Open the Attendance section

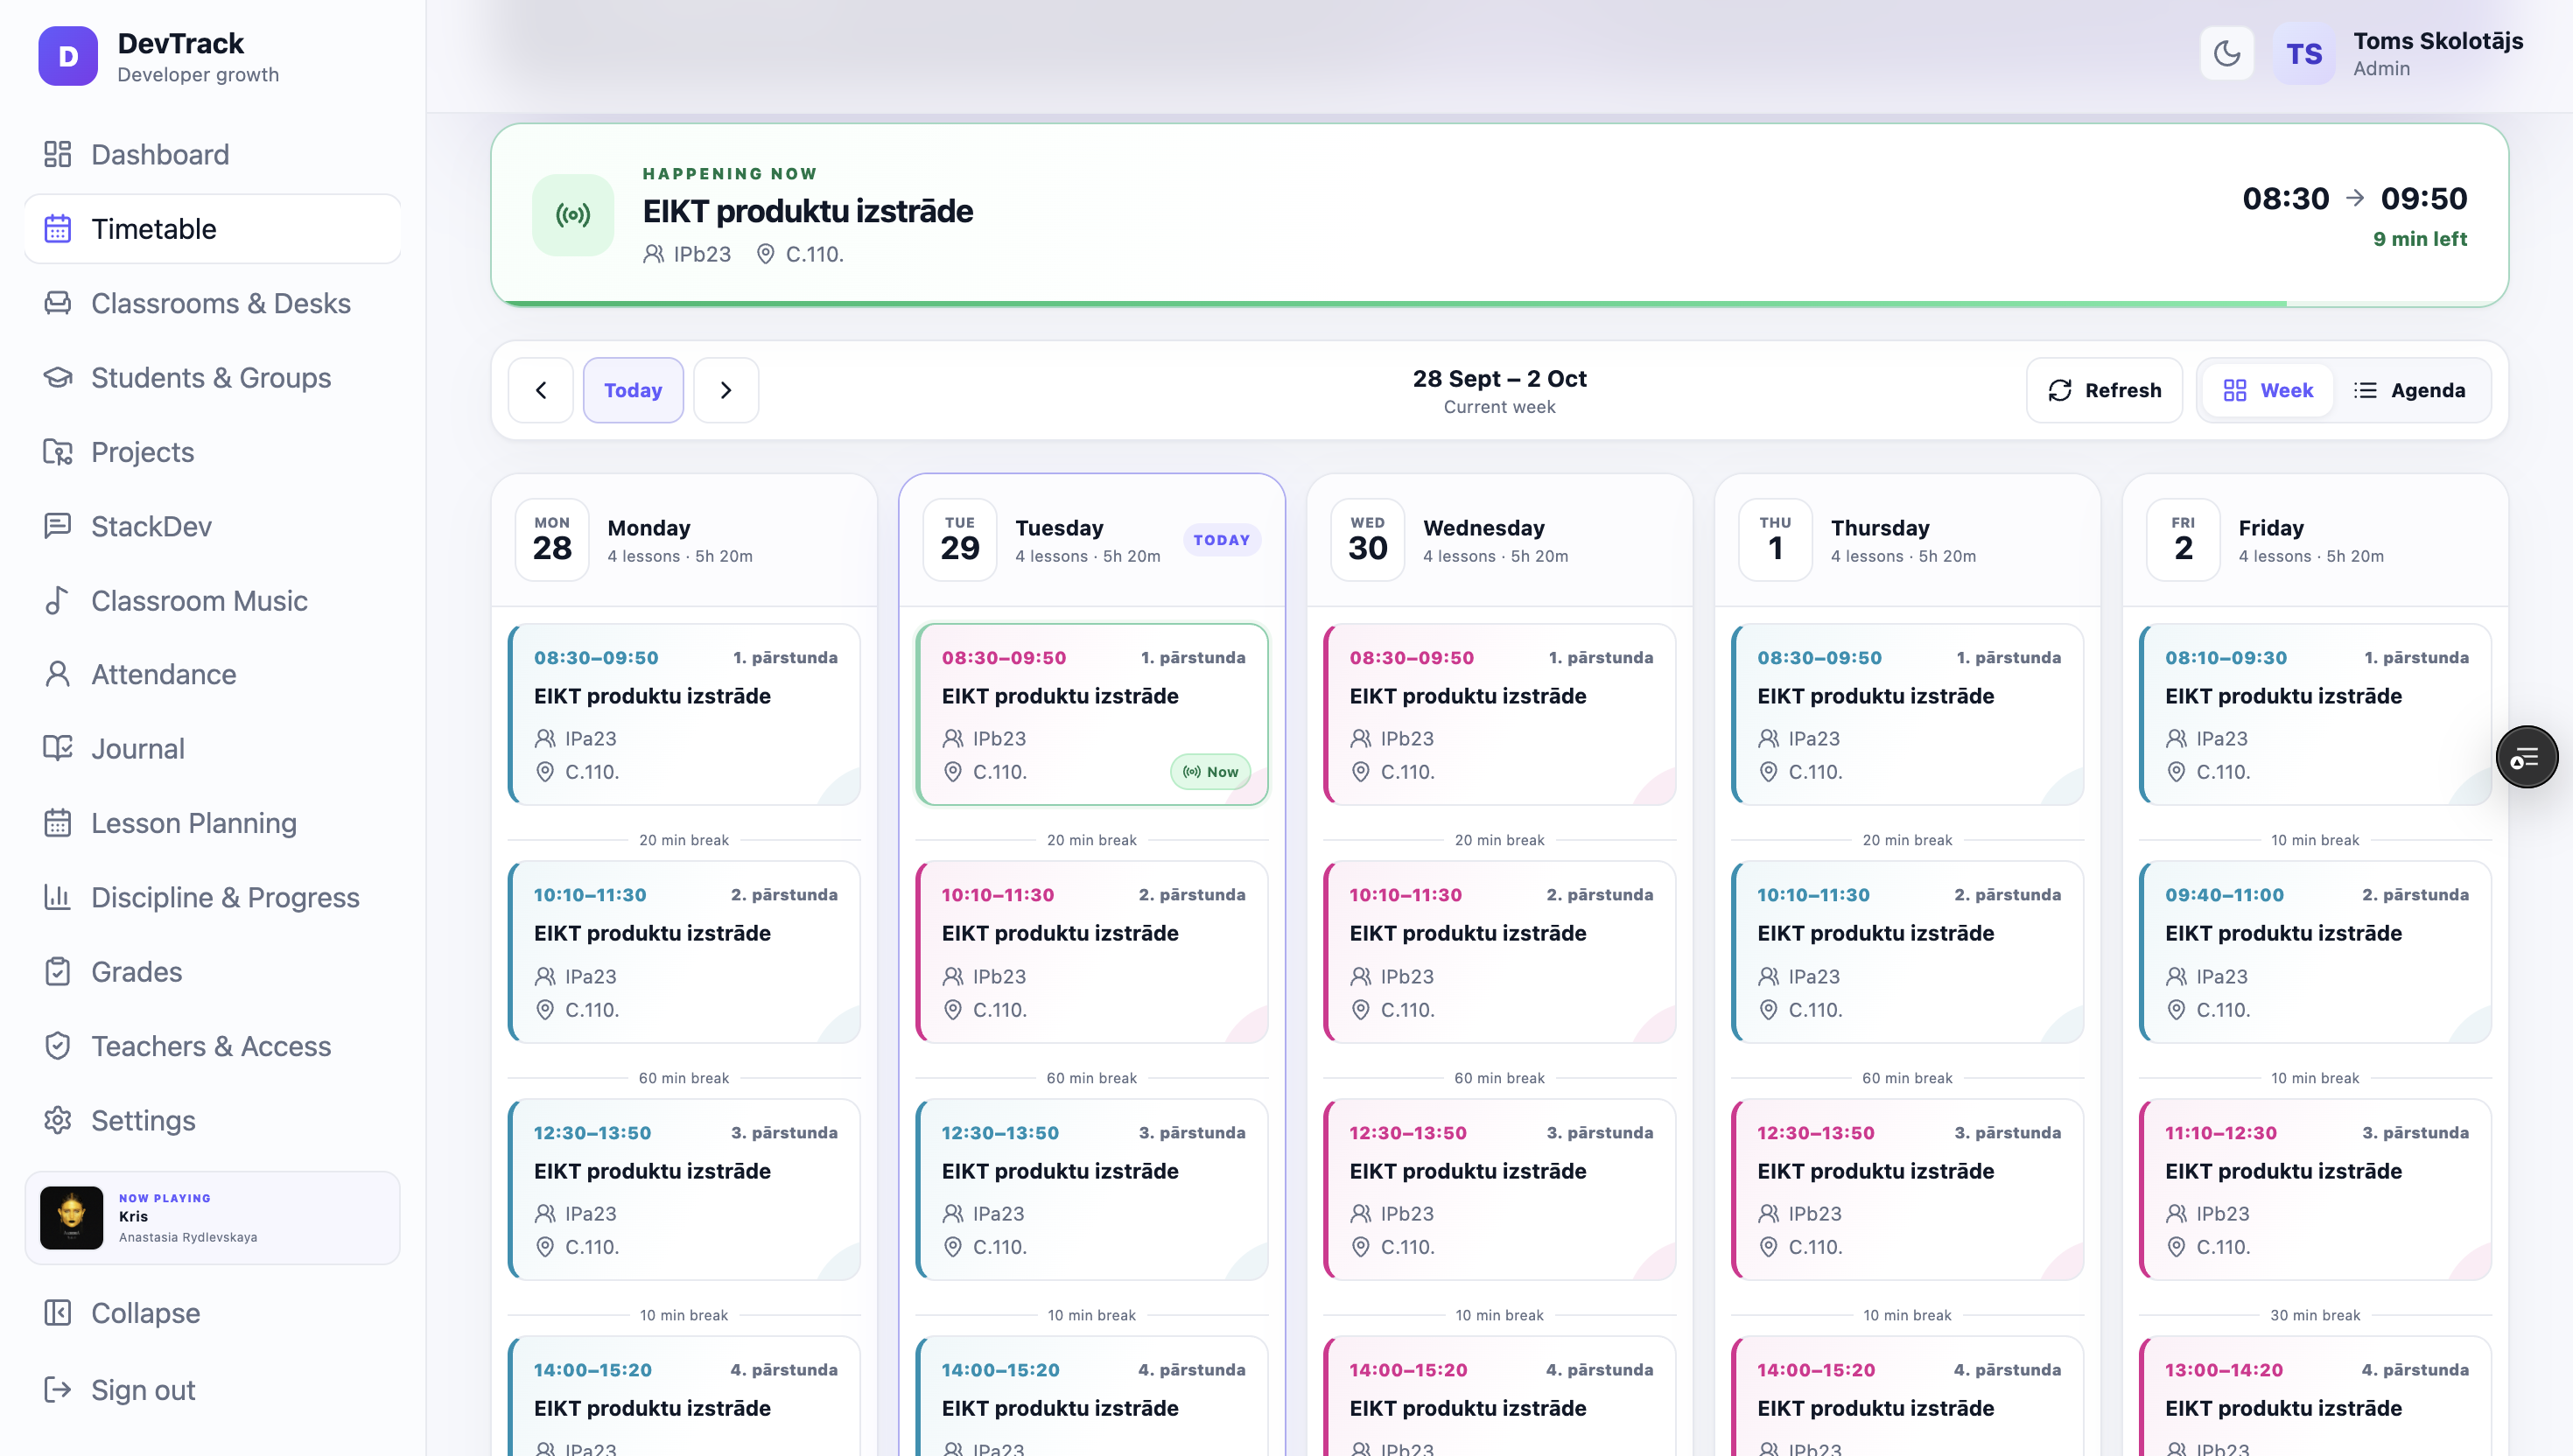(212, 674)
